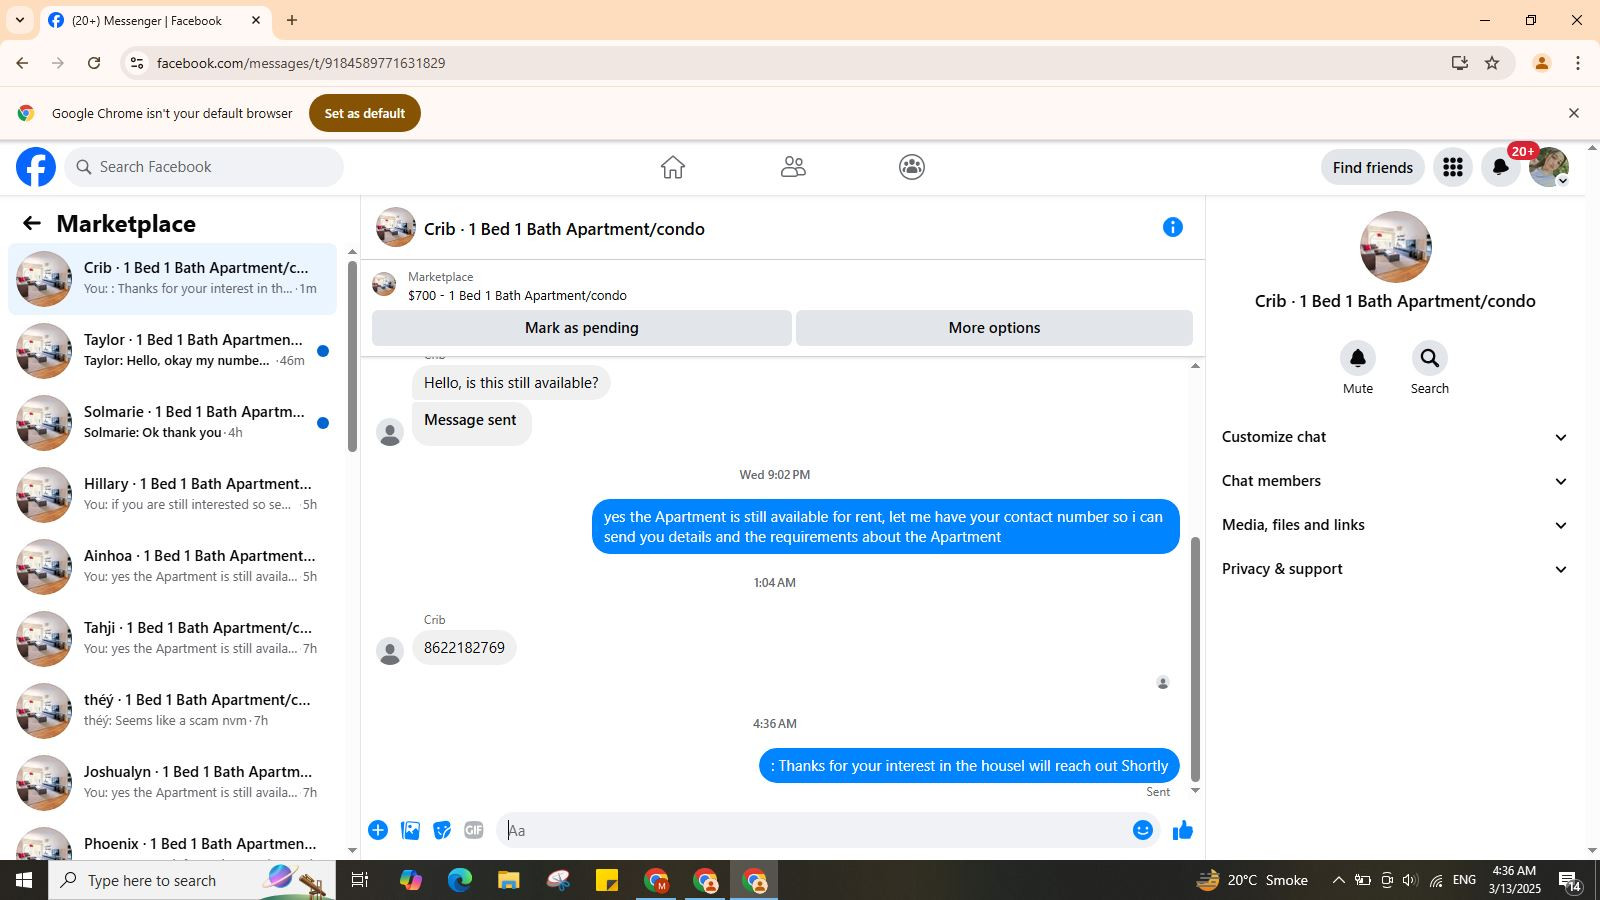1600x900 pixels.
Task: Open the $700 Marketplace listing link
Action: click(x=517, y=296)
